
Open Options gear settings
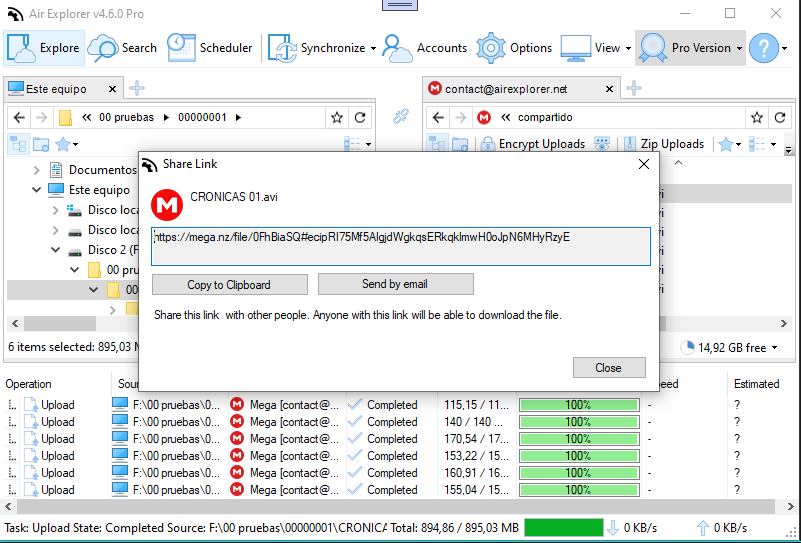click(x=514, y=48)
